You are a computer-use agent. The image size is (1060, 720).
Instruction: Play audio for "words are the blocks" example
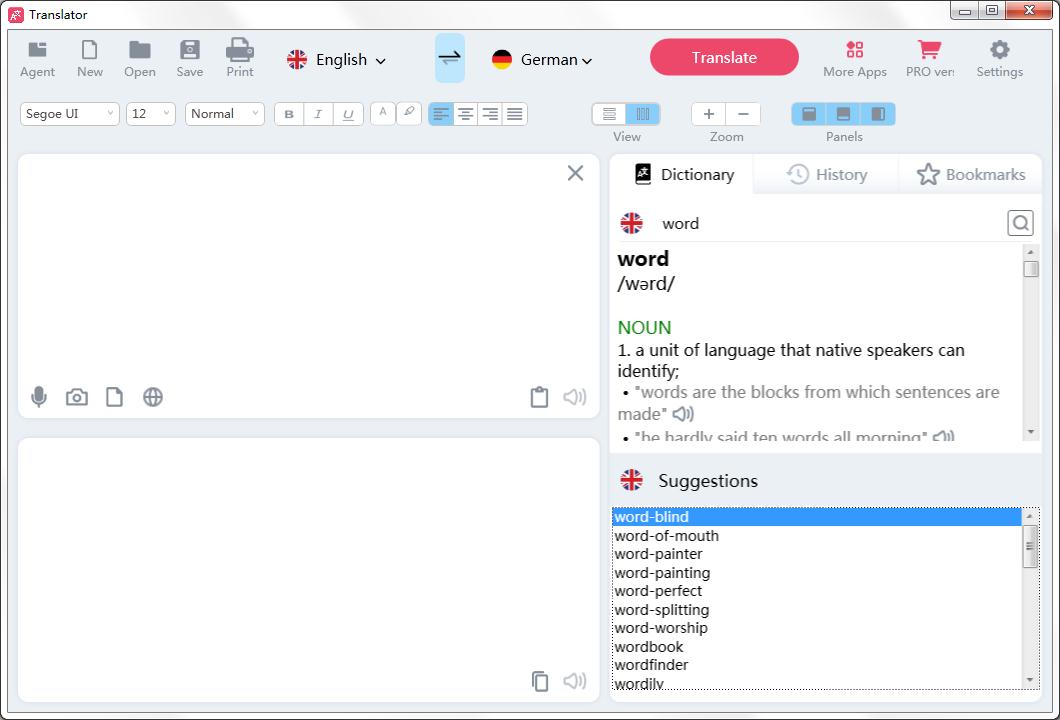coord(683,414)
